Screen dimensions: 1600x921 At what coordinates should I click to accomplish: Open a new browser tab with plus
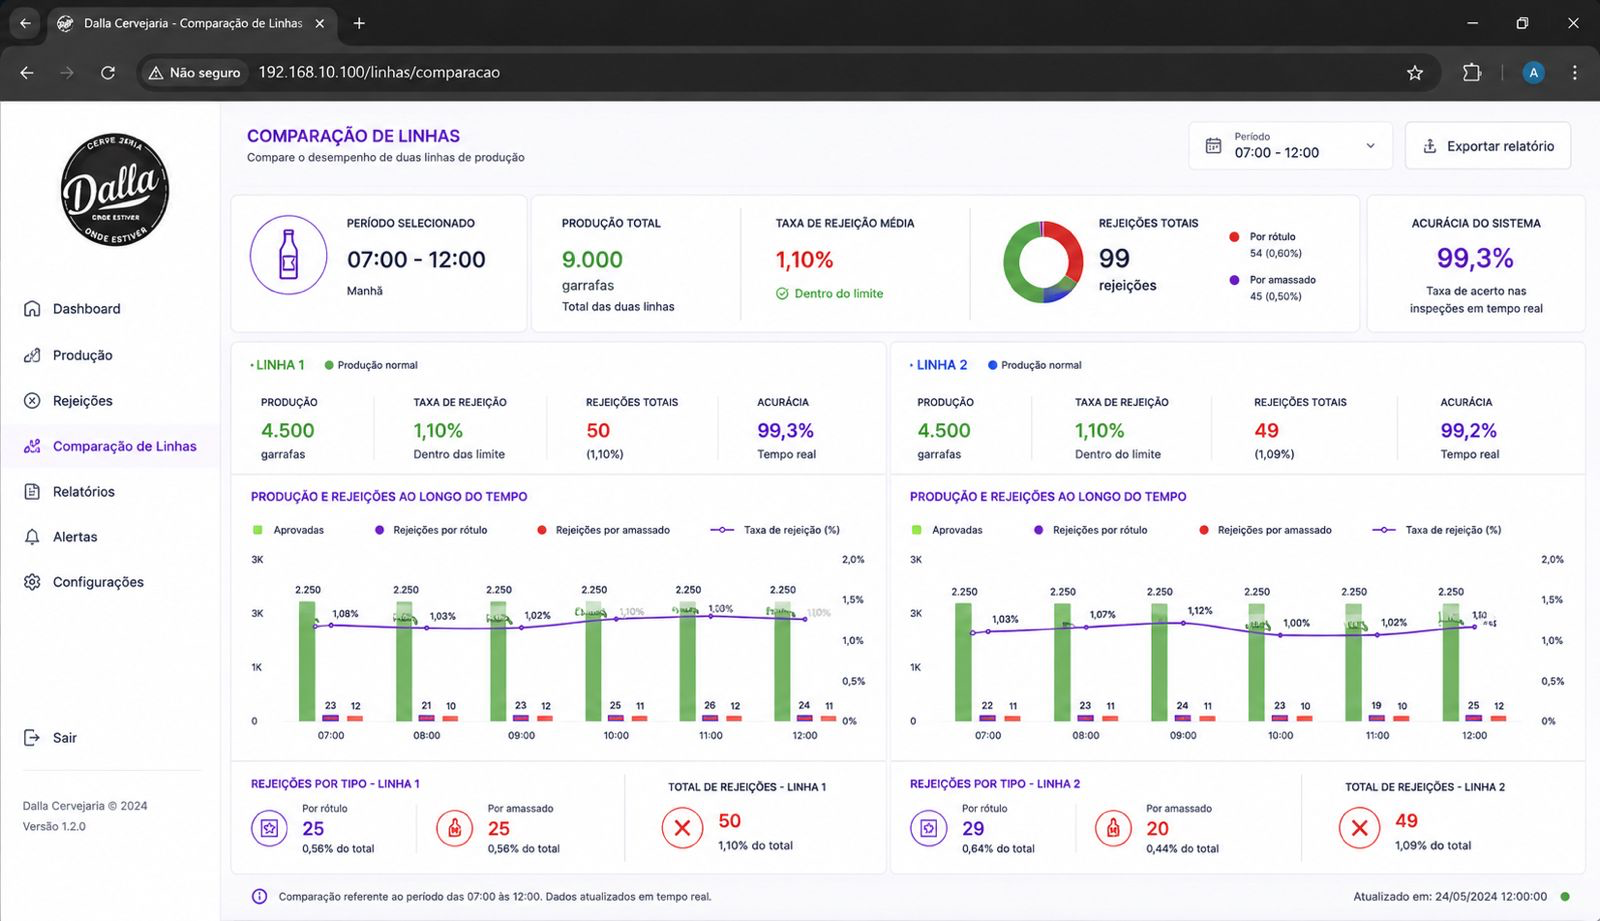[359, 23]
